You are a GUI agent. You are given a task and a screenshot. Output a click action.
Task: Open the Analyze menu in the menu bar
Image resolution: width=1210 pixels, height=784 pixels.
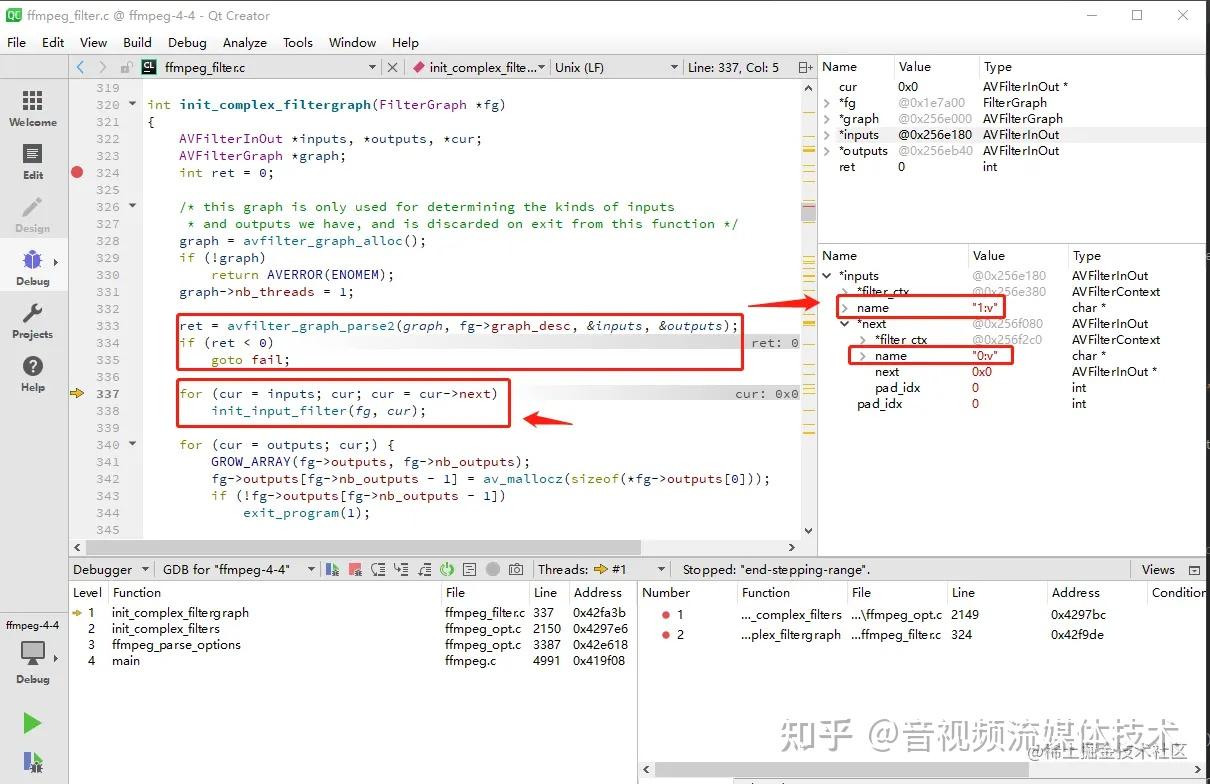click(245, 42)
